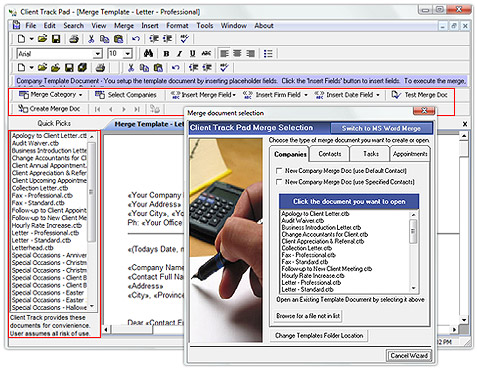Apply strikethrough with the ABC icon
477x368 pixels.
tap(206, 53)
